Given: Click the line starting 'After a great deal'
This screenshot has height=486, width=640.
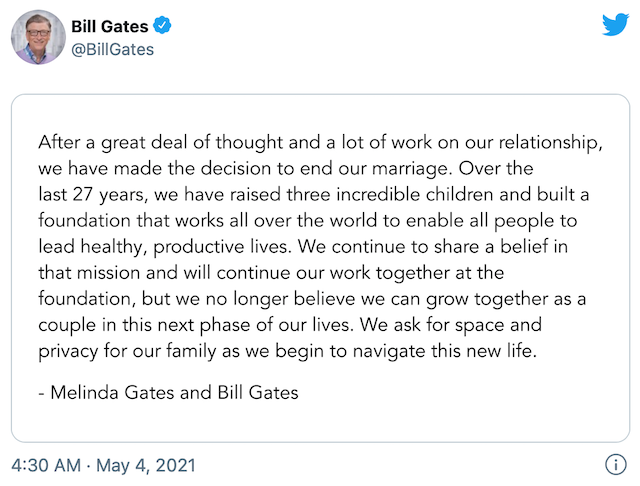Looking at the screenshot, I should (320, 143).
